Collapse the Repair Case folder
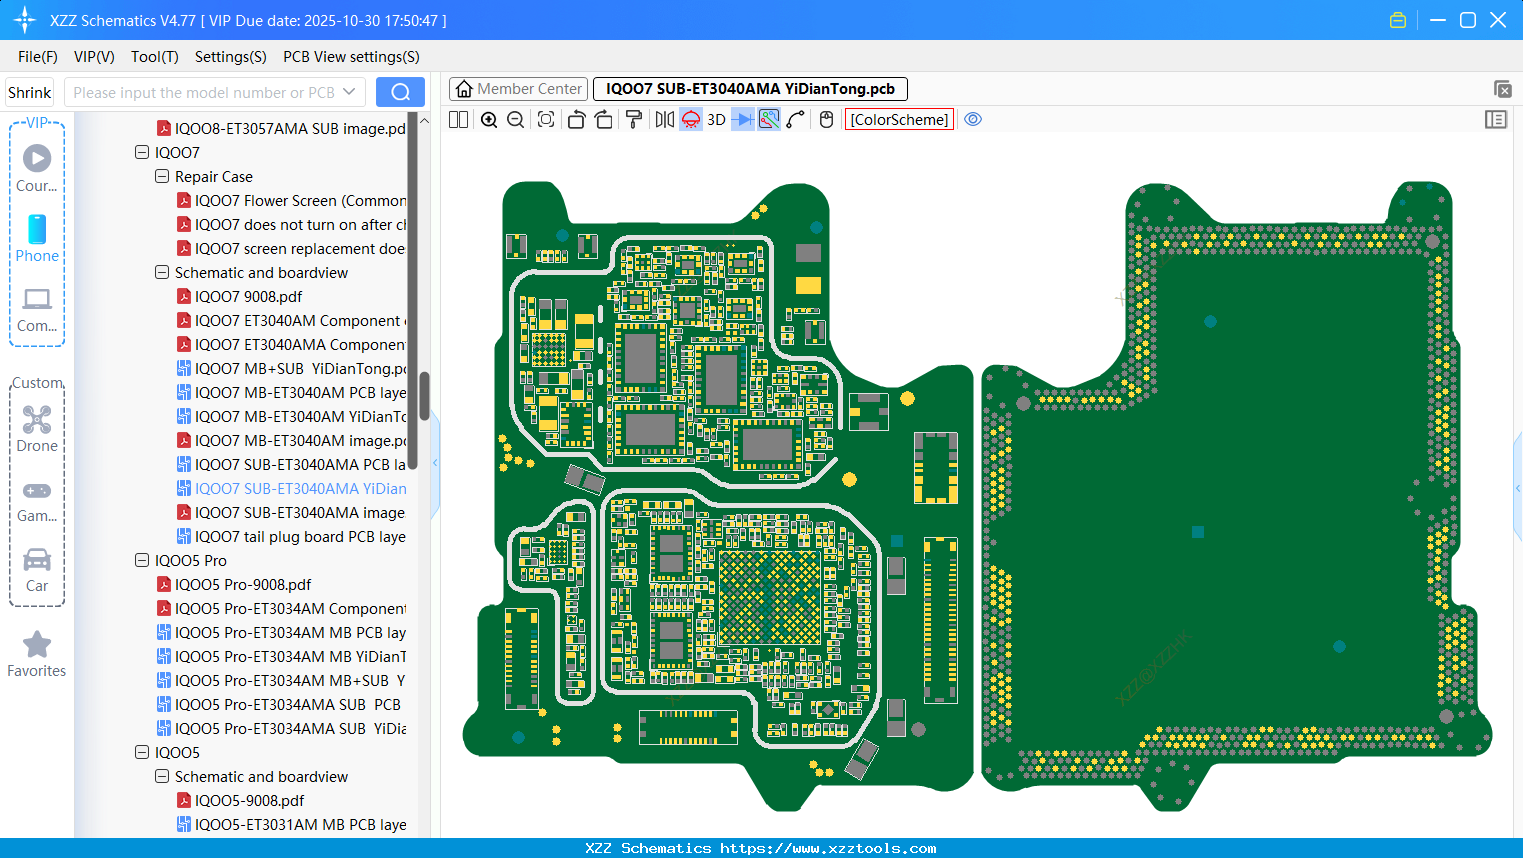Screen dimensions: 1523x858 162,177
